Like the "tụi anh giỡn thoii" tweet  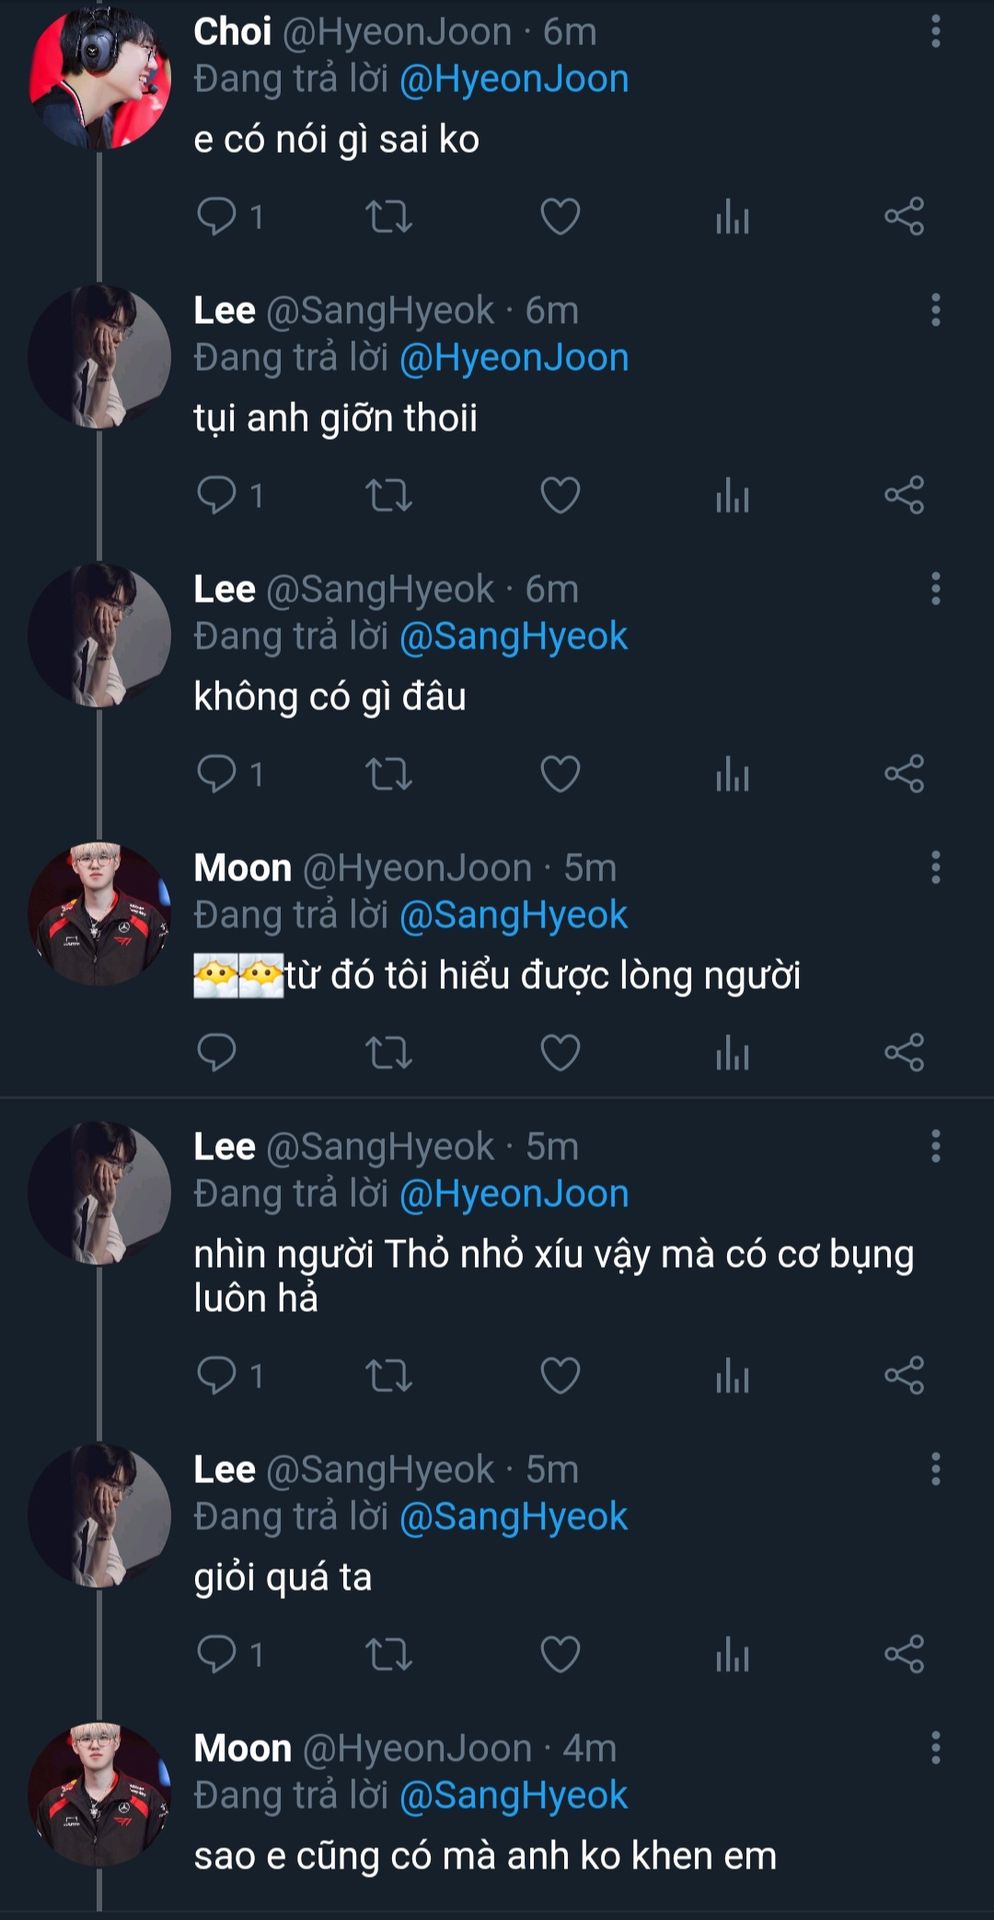coord(560,495)
